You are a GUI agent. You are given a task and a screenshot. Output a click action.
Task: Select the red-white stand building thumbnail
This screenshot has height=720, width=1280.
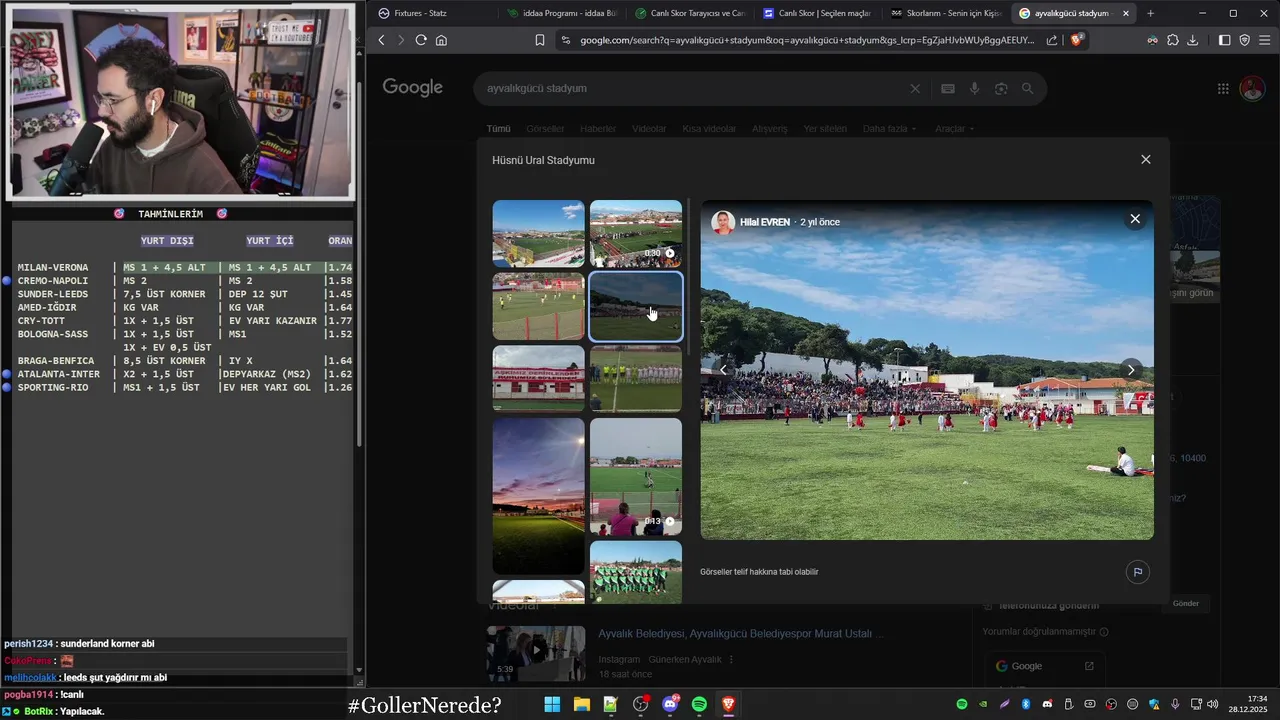point(538,378)
